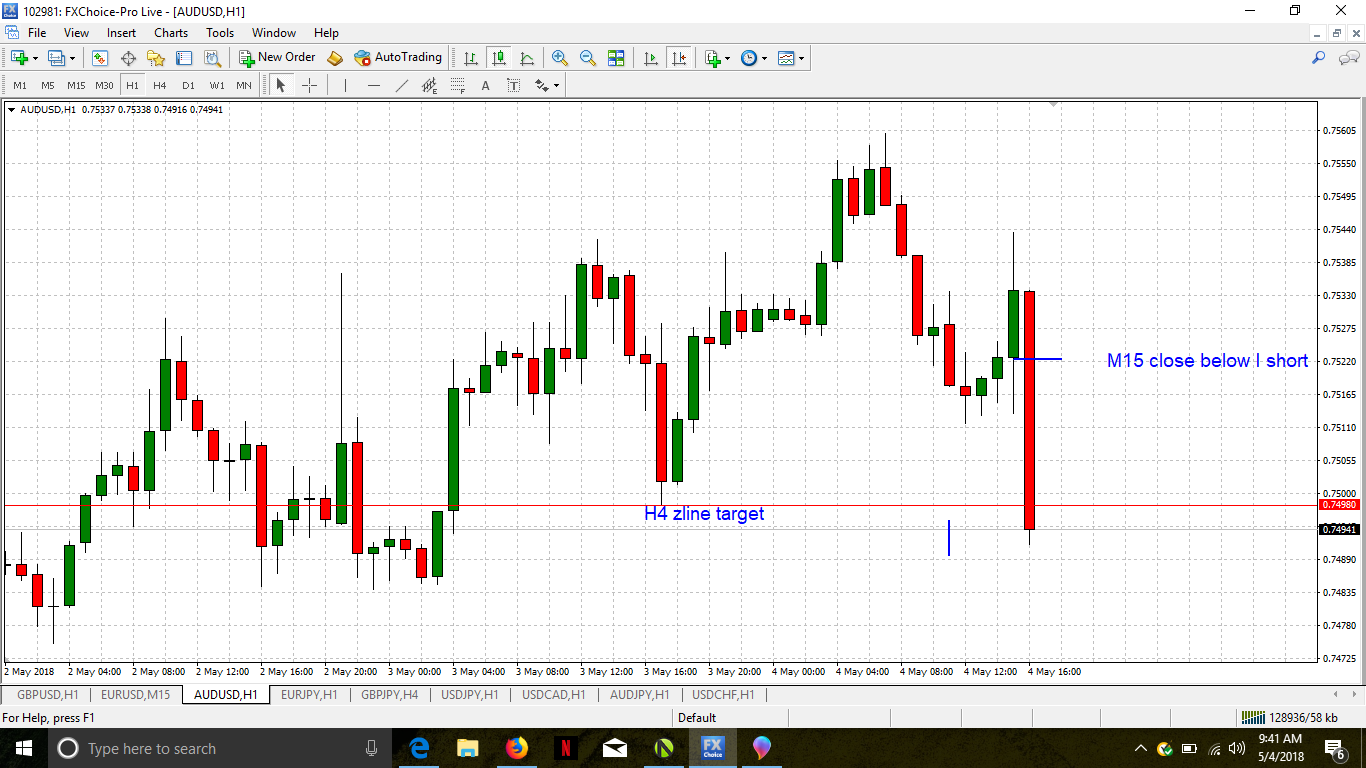Switch chart to Bar Chart mode
Screen dimensions: 1366x768
point(470,58)
